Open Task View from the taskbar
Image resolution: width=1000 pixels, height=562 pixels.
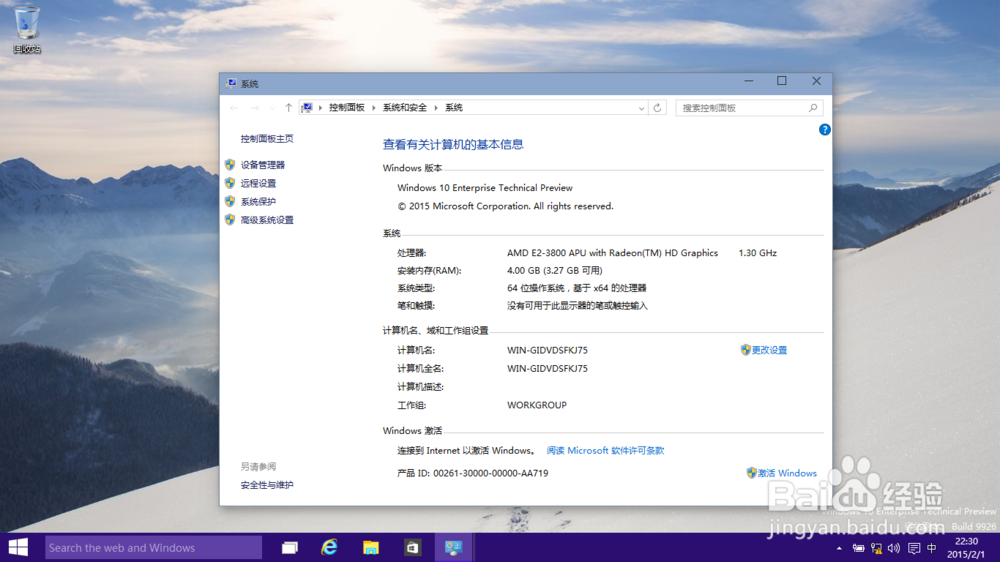tap(290, 547)
